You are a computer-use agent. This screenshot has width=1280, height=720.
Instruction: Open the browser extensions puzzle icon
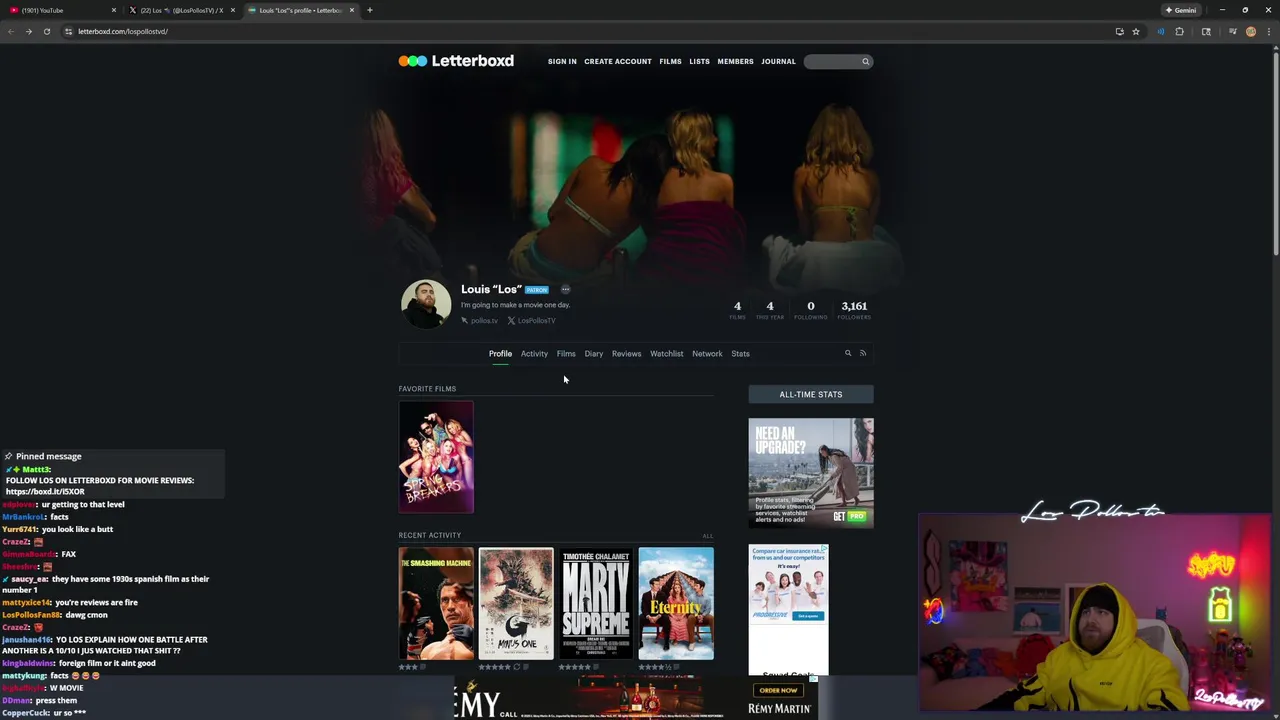click(x=1179, y=31)
